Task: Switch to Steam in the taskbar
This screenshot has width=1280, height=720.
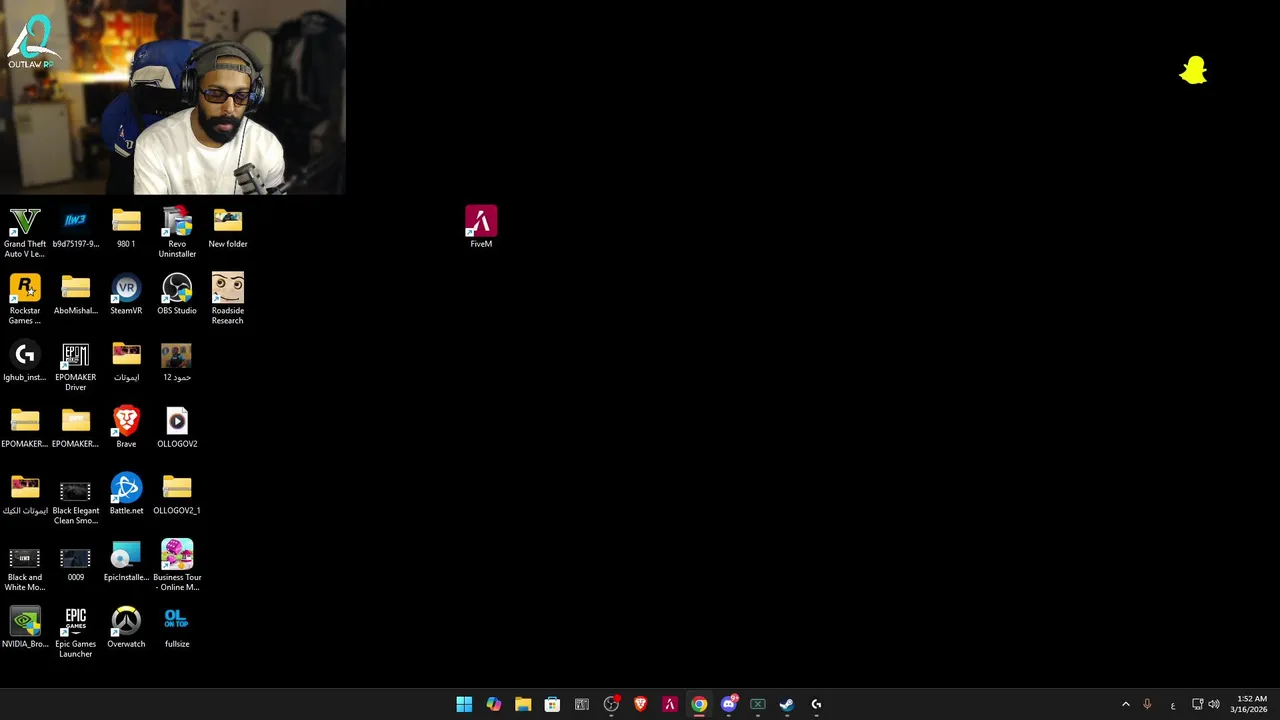Action: click(x=787, y=704)
